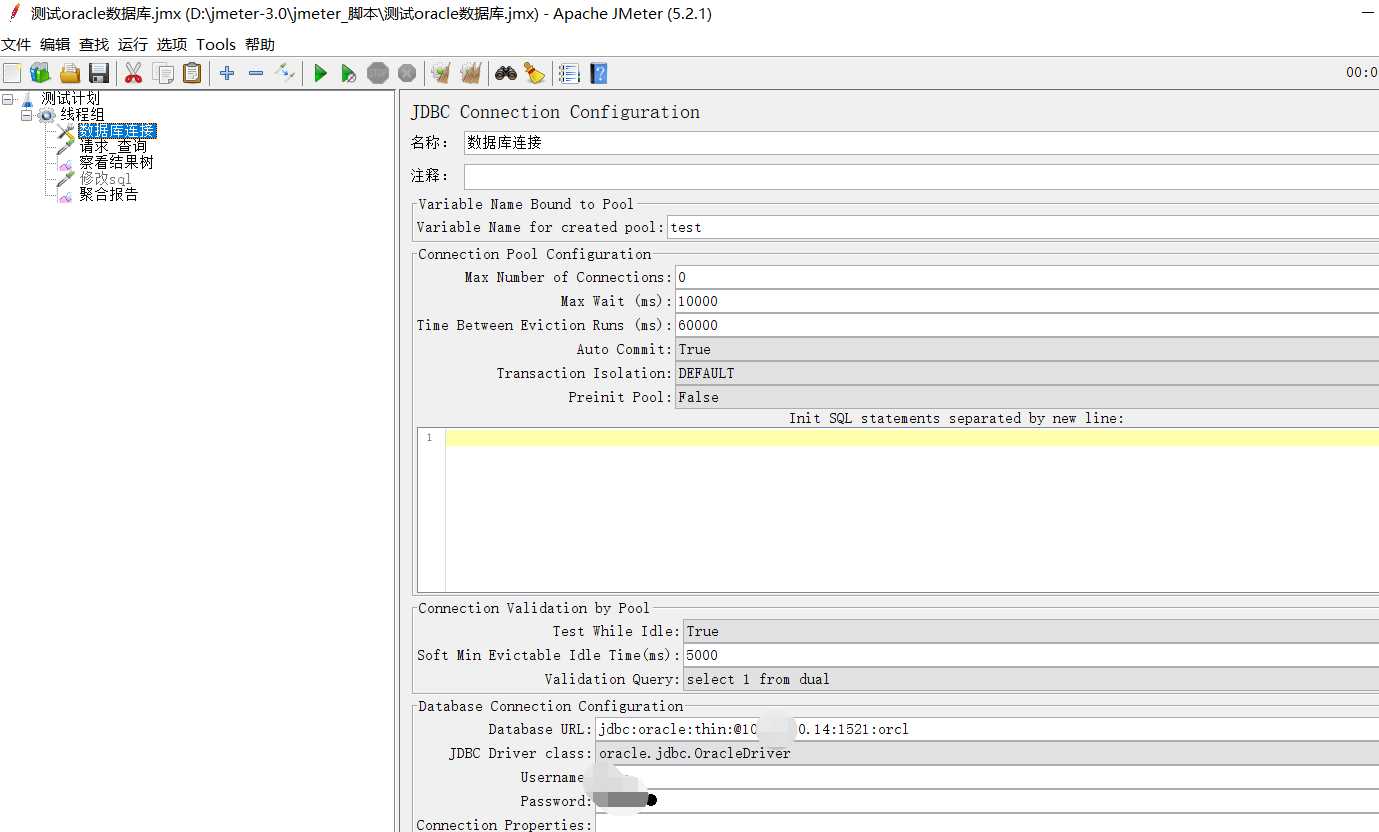Screen dimensions: 1379x832
Task: Select the 线程组 thread group node
Action: (82, 115)
